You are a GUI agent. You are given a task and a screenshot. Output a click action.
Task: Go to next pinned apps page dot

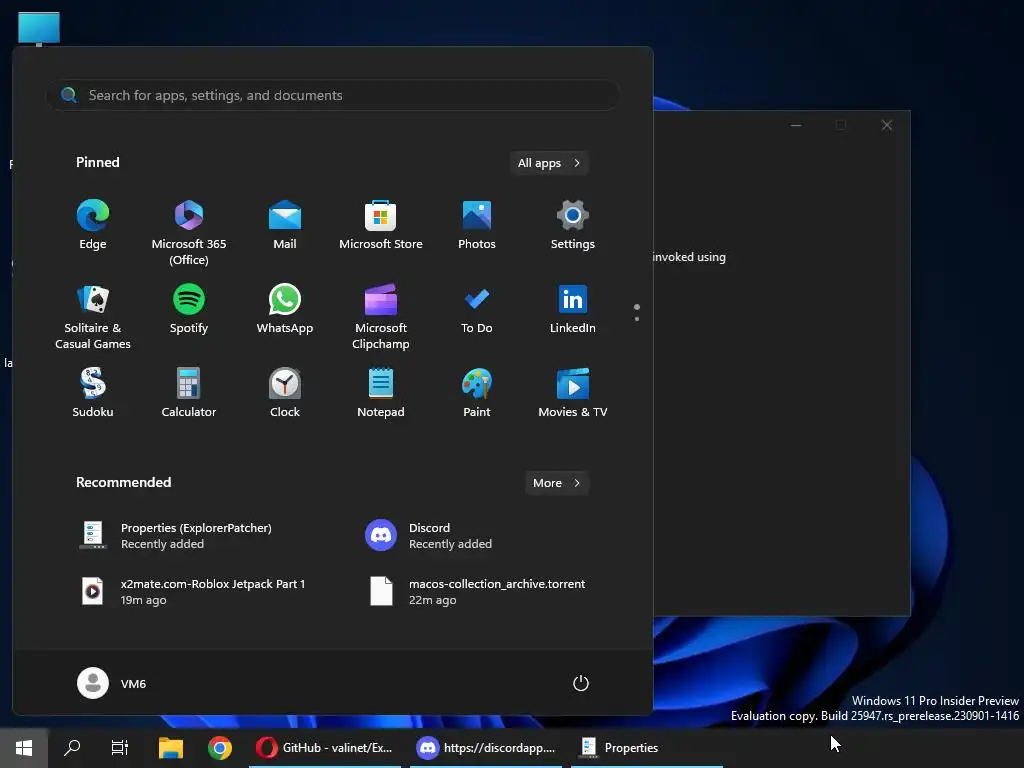pos(637,319)
